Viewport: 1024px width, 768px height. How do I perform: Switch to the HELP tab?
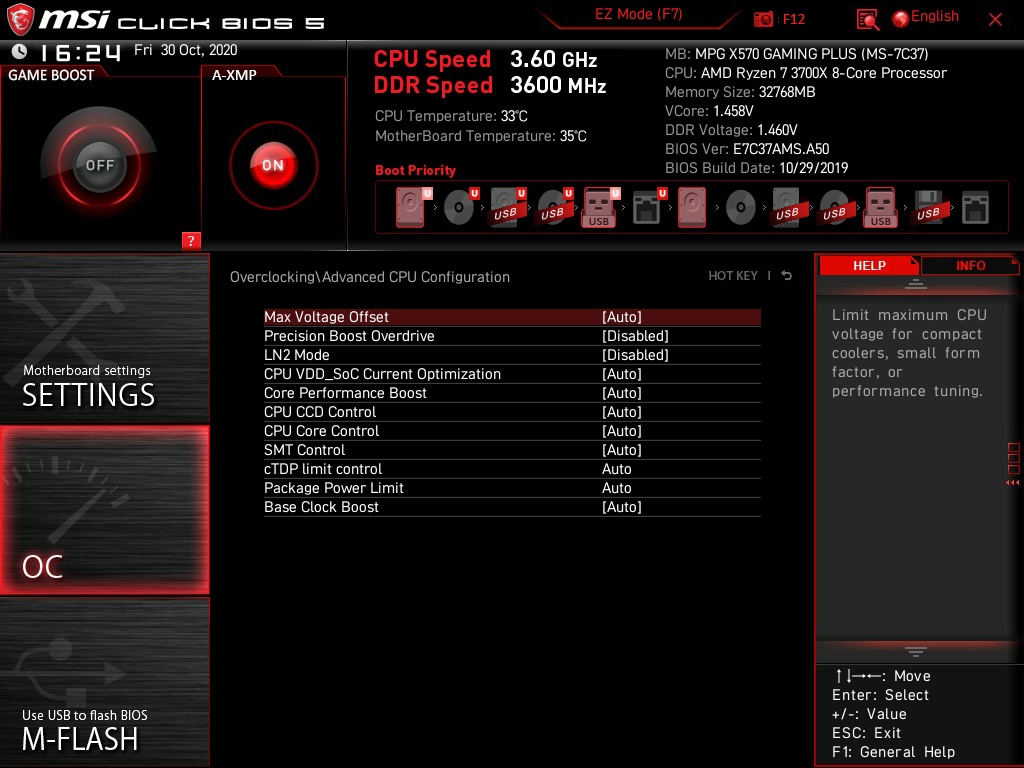click(x=869, y=265)
